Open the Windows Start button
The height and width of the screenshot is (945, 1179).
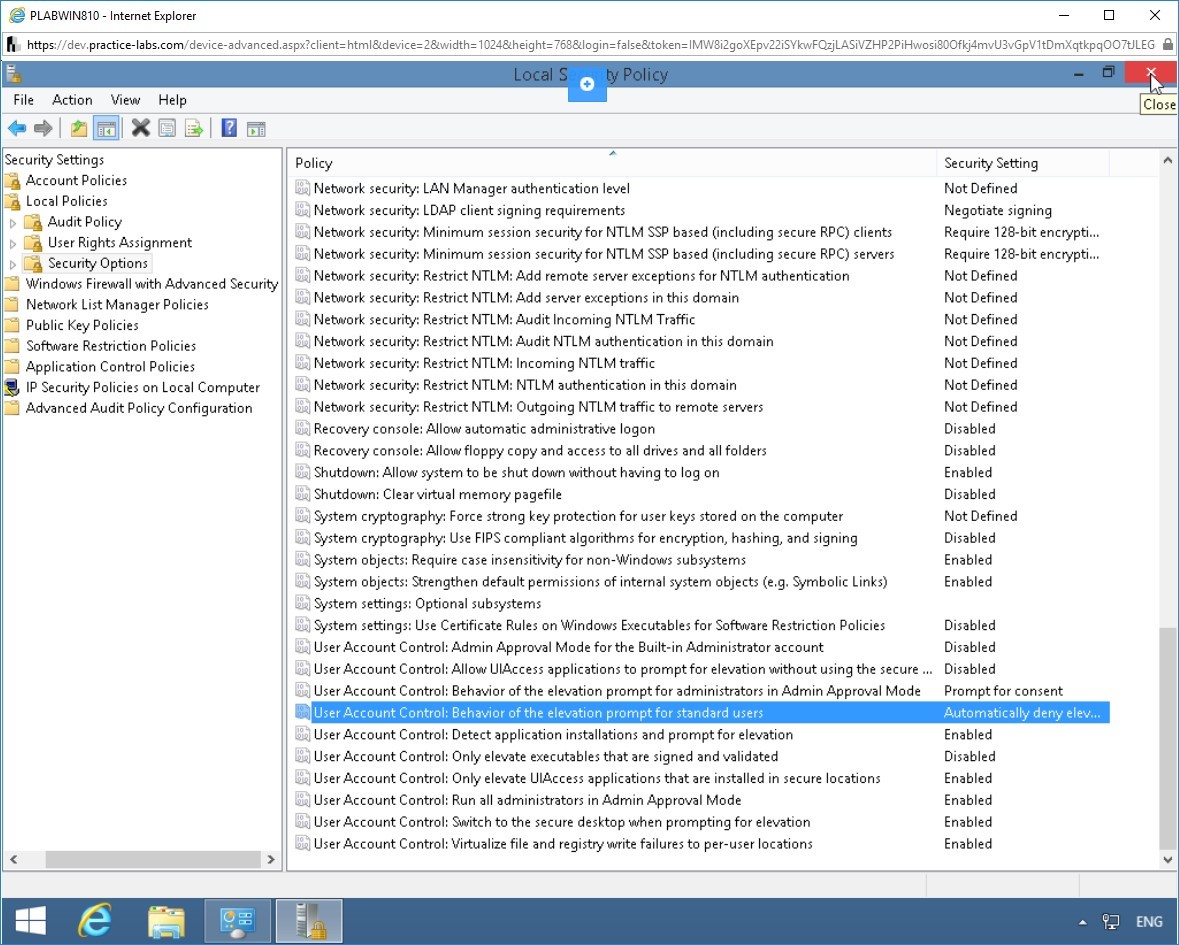pos(31,921)
